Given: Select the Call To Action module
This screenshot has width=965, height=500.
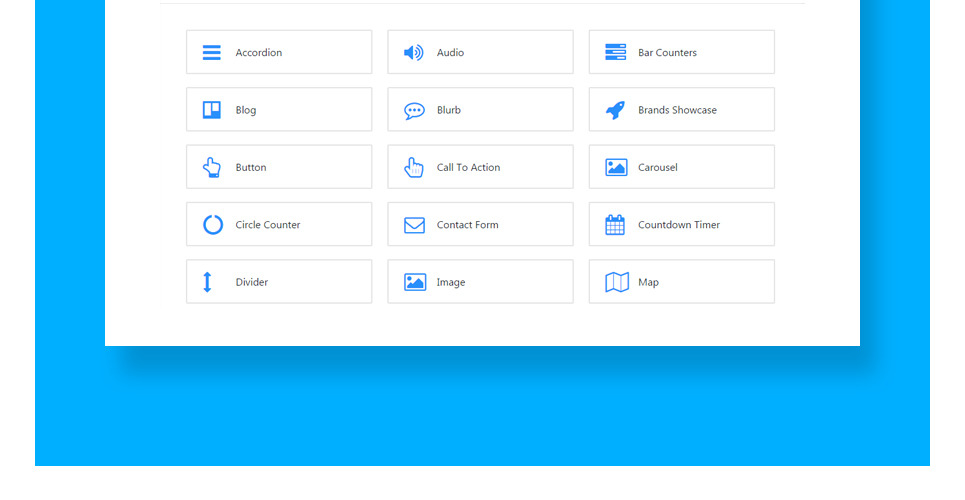Looking at the screenshot, I should [x=480, y=167].
